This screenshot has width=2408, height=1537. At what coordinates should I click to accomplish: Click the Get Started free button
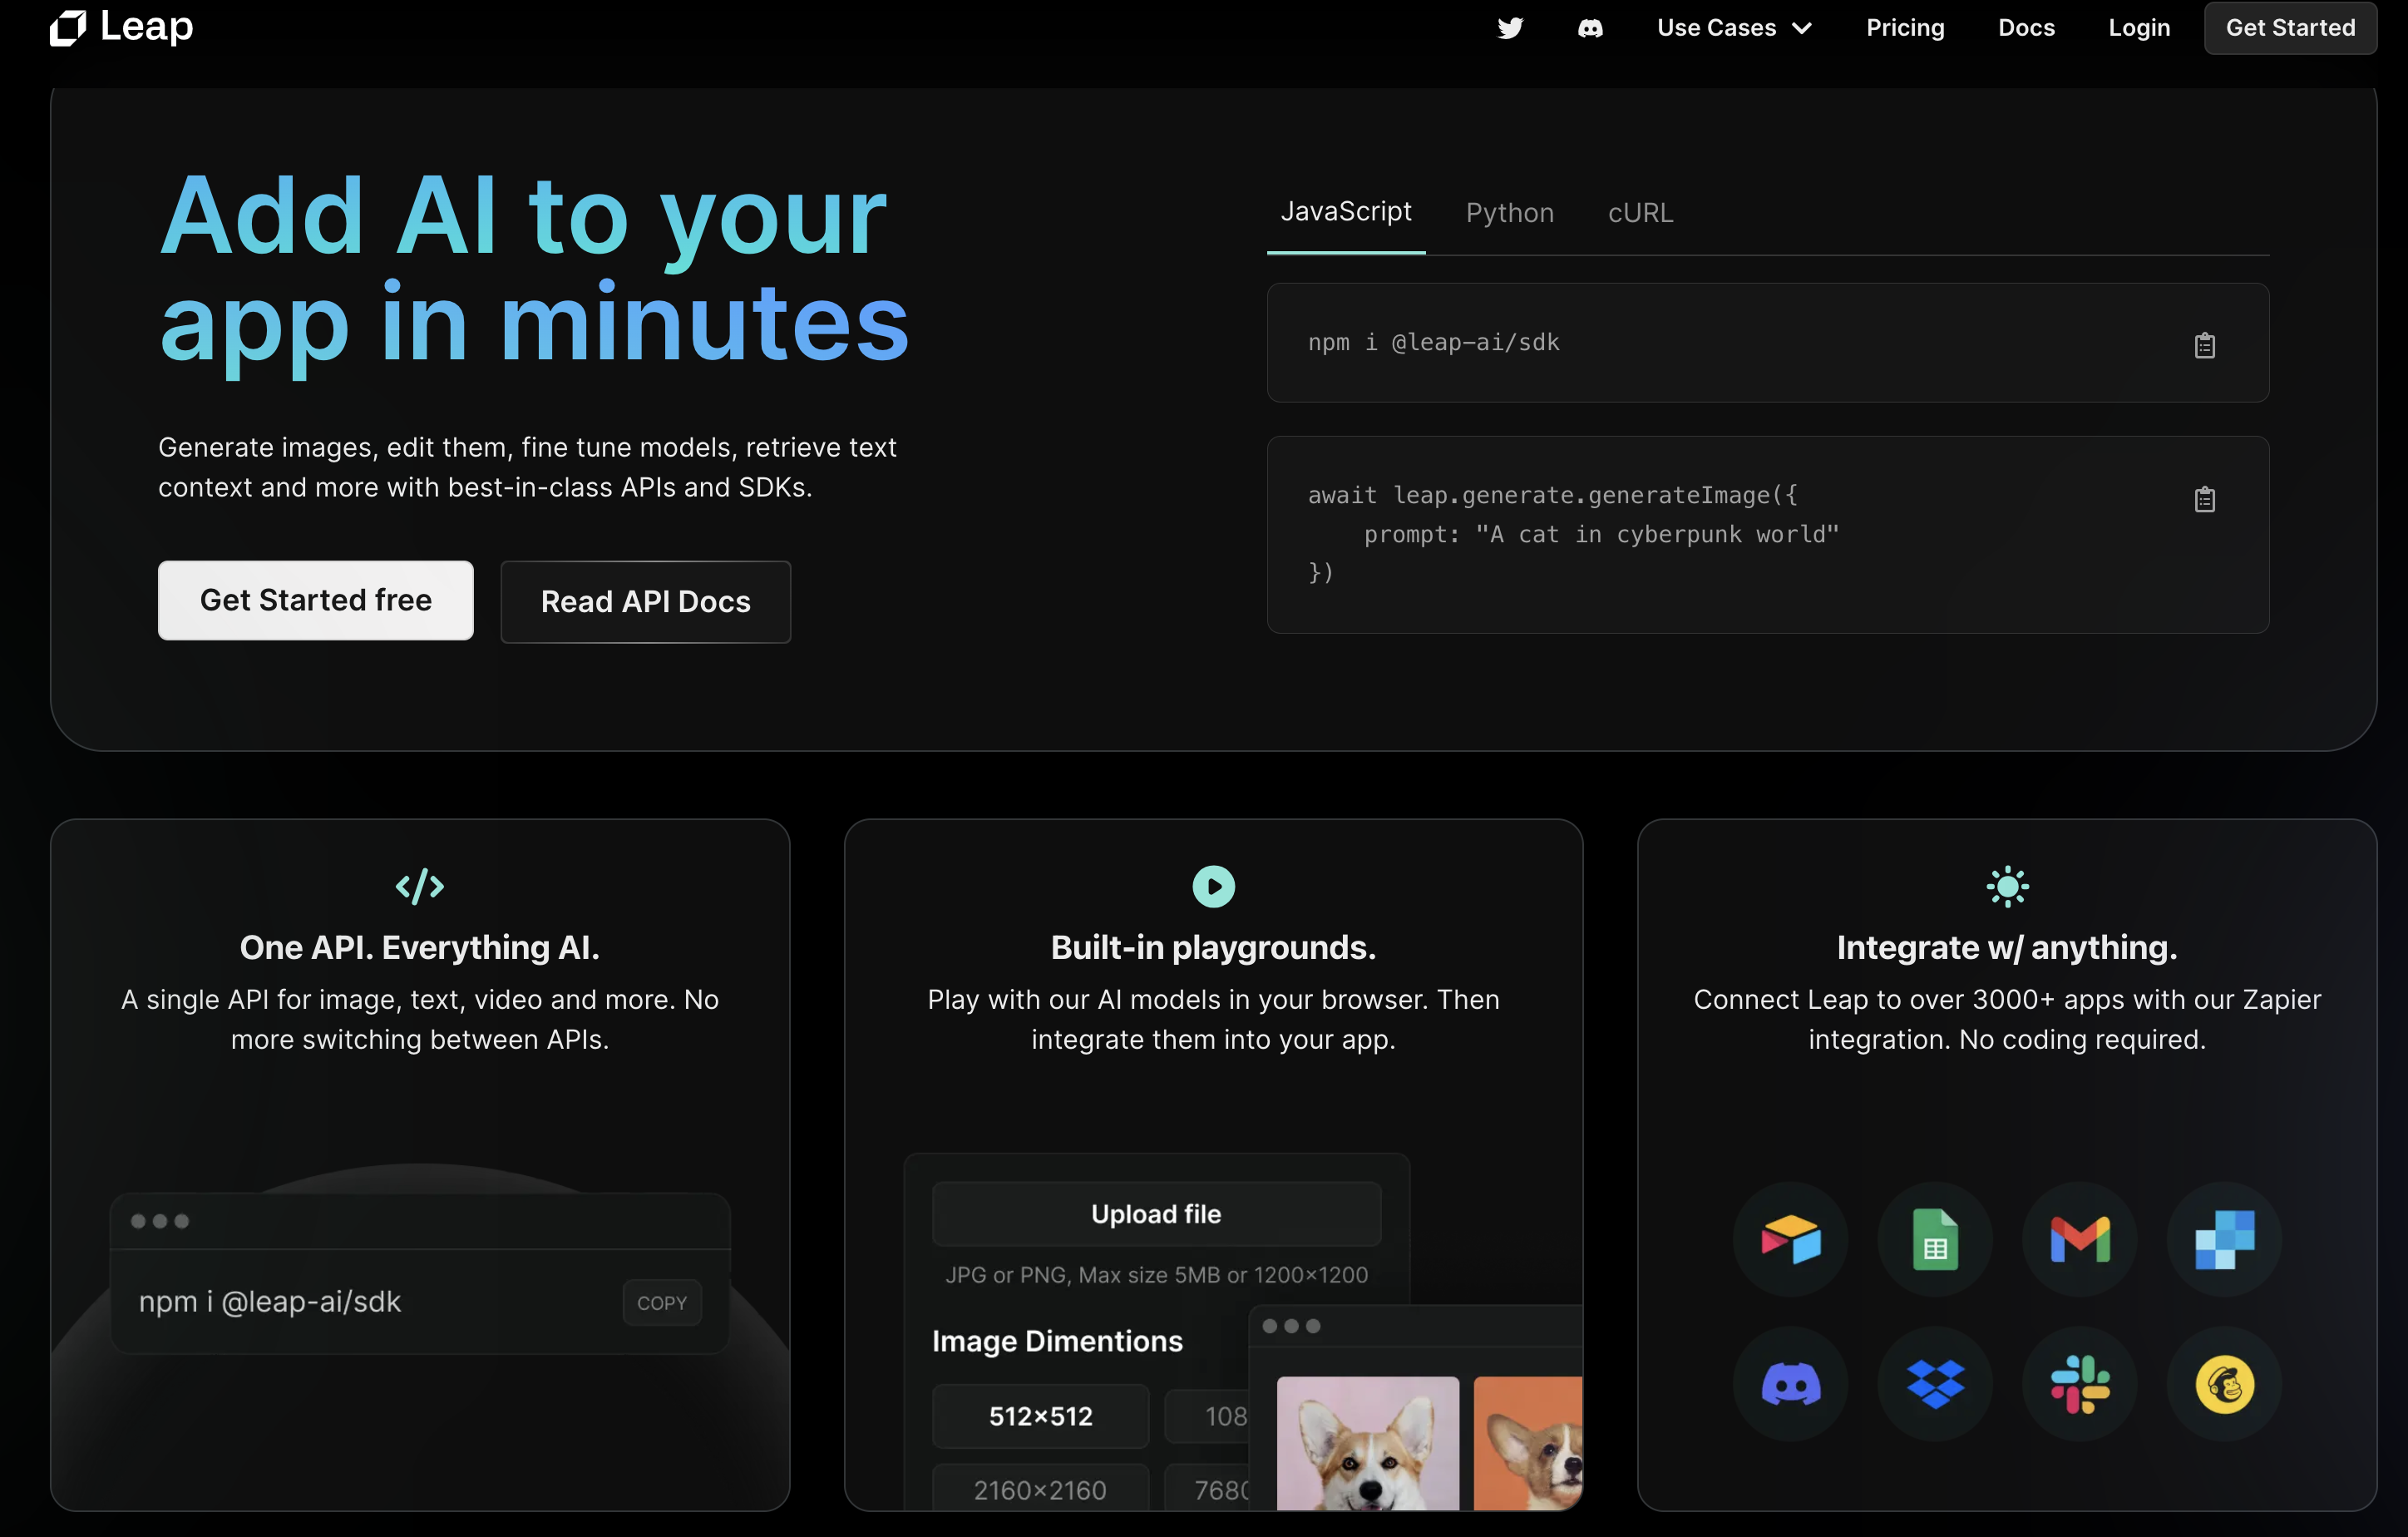coord(316,598)
